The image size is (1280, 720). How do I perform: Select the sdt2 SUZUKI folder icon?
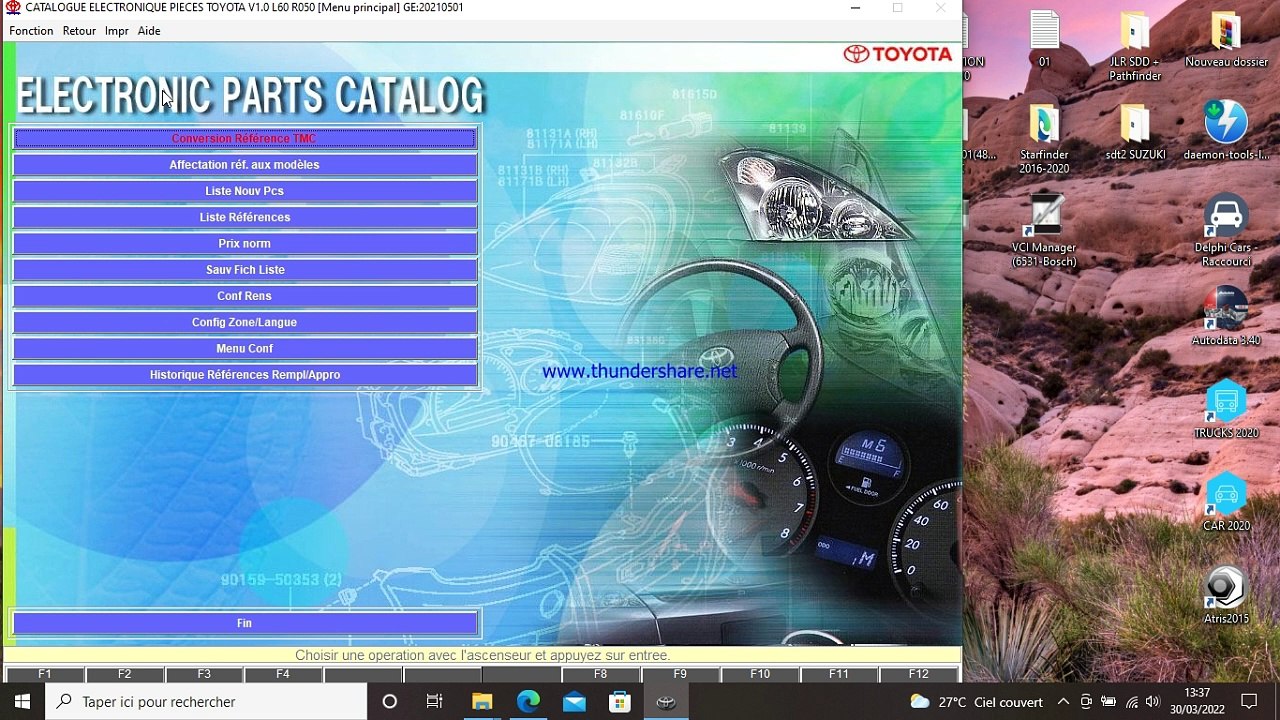pyautogui.click(x=1135, y=133)
